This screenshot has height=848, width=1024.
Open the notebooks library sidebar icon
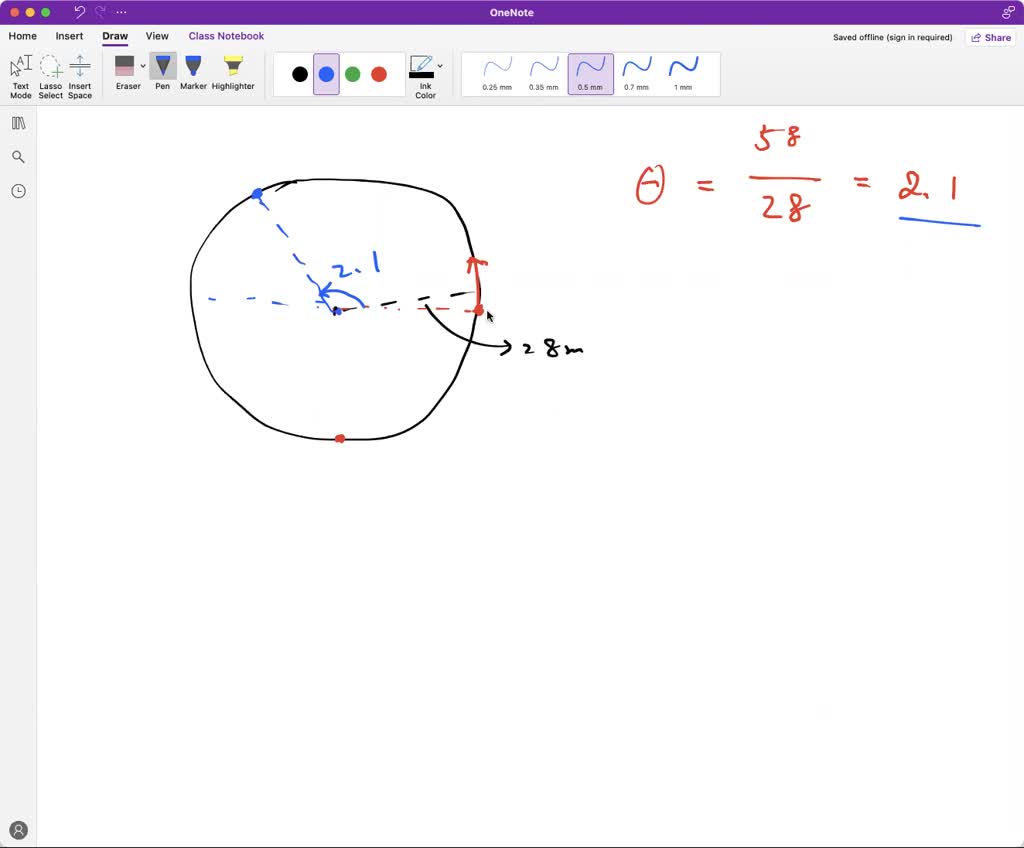[x=18, y=123]
